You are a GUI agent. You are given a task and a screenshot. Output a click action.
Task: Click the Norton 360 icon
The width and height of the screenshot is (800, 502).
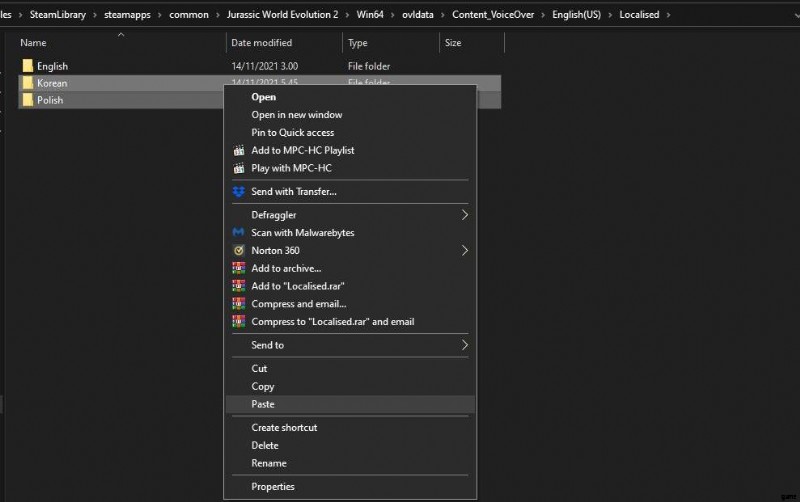tap(238, 251)
